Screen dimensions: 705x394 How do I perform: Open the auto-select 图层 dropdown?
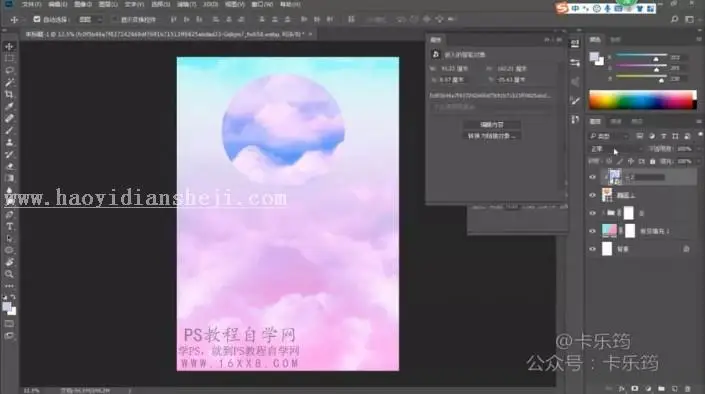coord(90,20)
